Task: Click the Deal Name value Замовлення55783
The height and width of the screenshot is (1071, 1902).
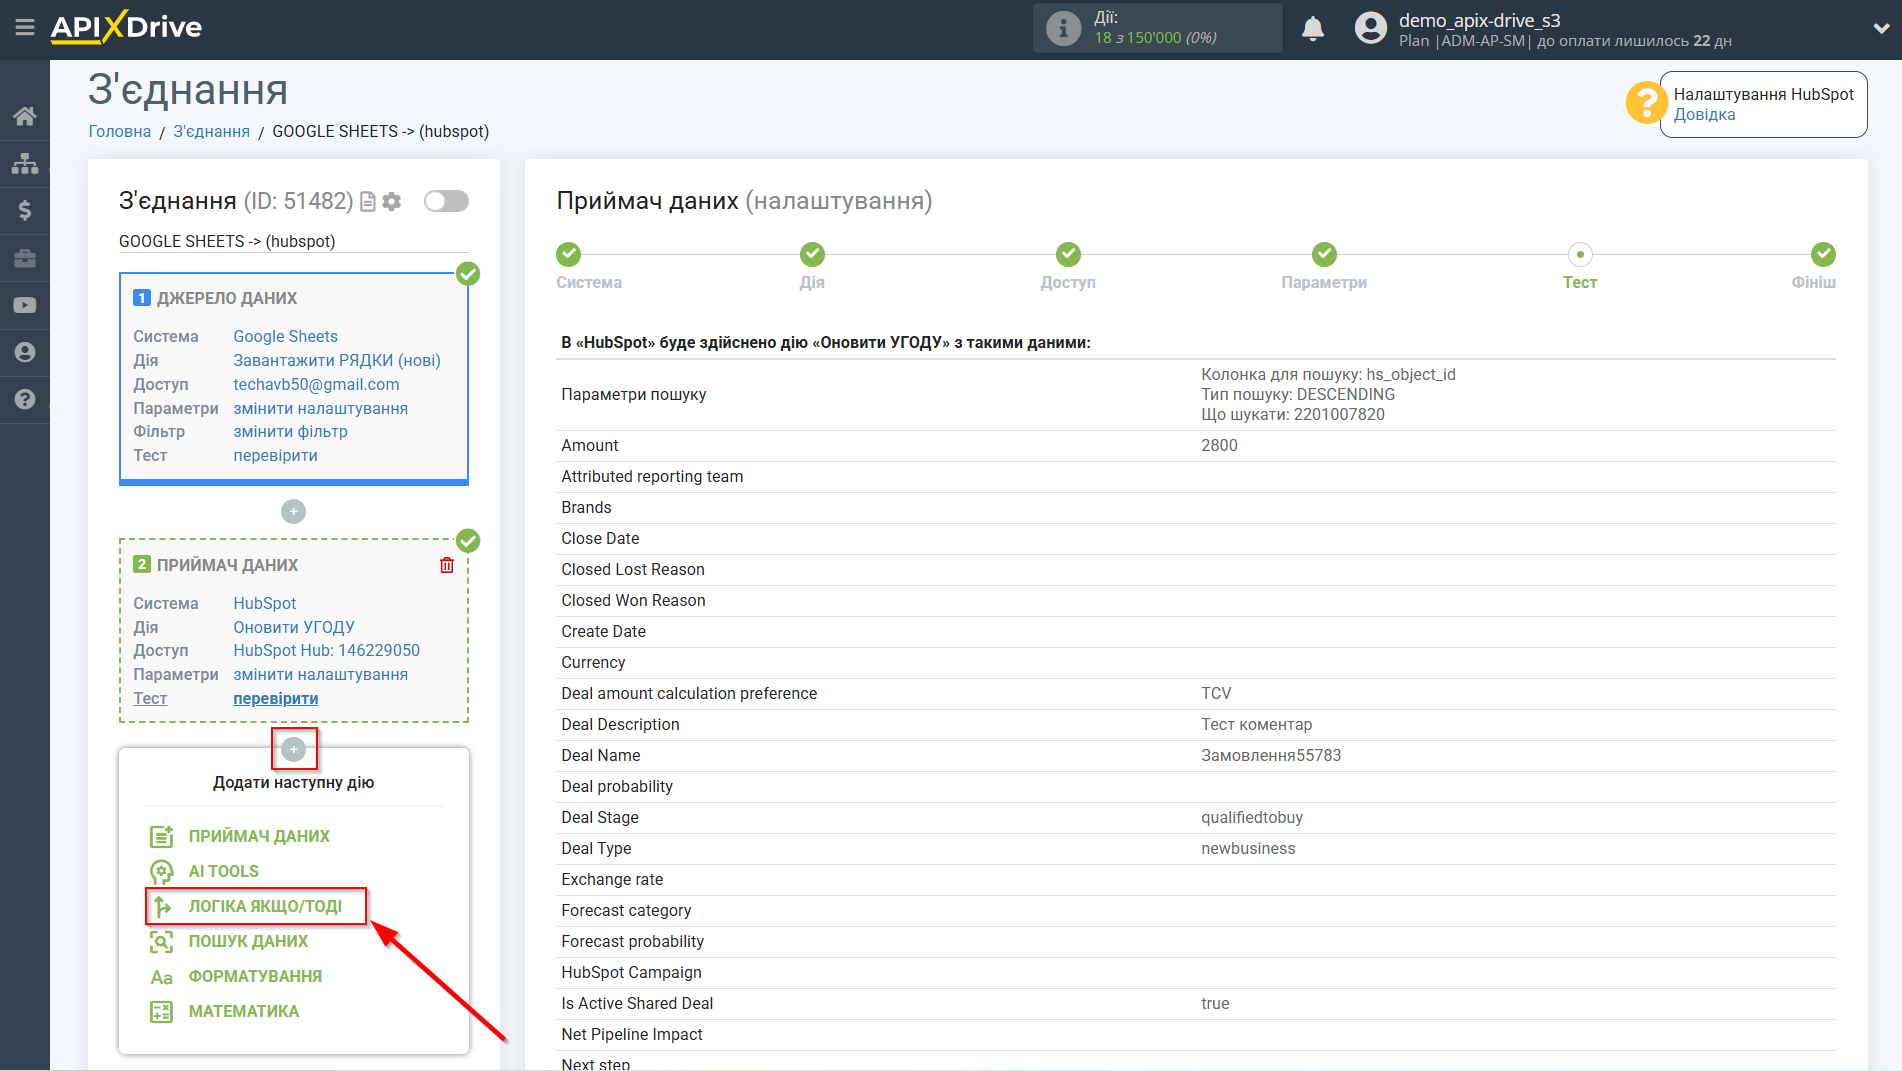Action: click(x=1271, y=755)
